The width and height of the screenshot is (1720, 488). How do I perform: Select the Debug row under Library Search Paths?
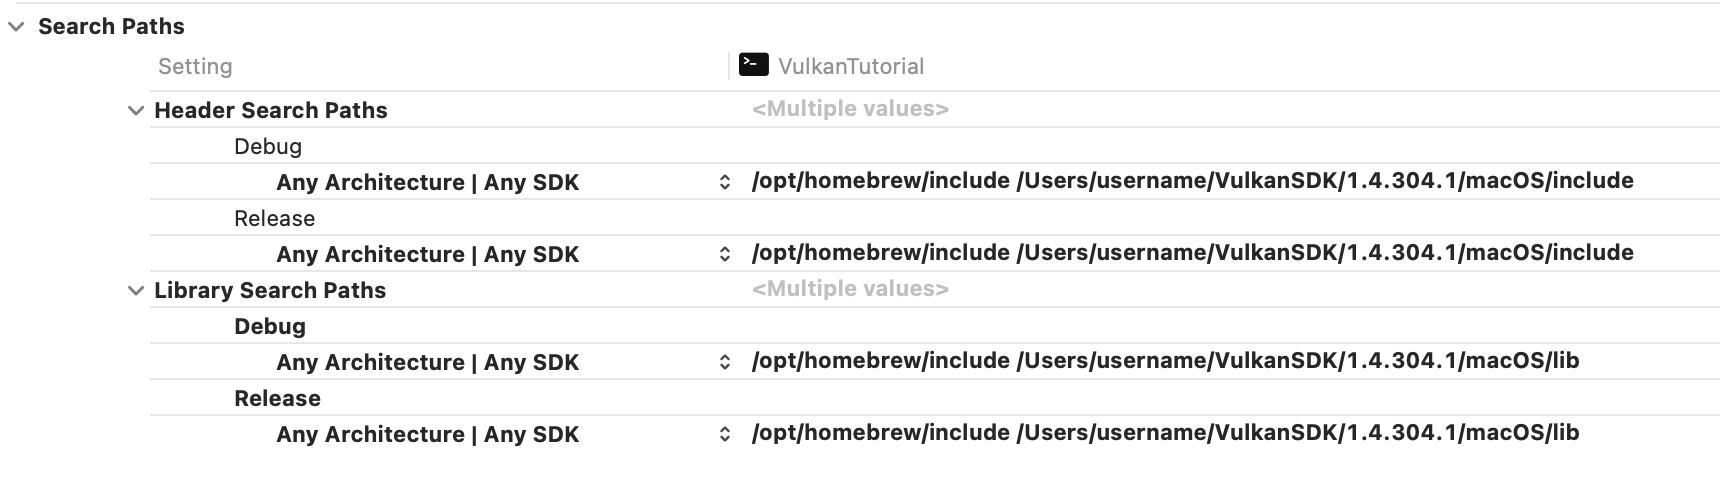point(270,327)
